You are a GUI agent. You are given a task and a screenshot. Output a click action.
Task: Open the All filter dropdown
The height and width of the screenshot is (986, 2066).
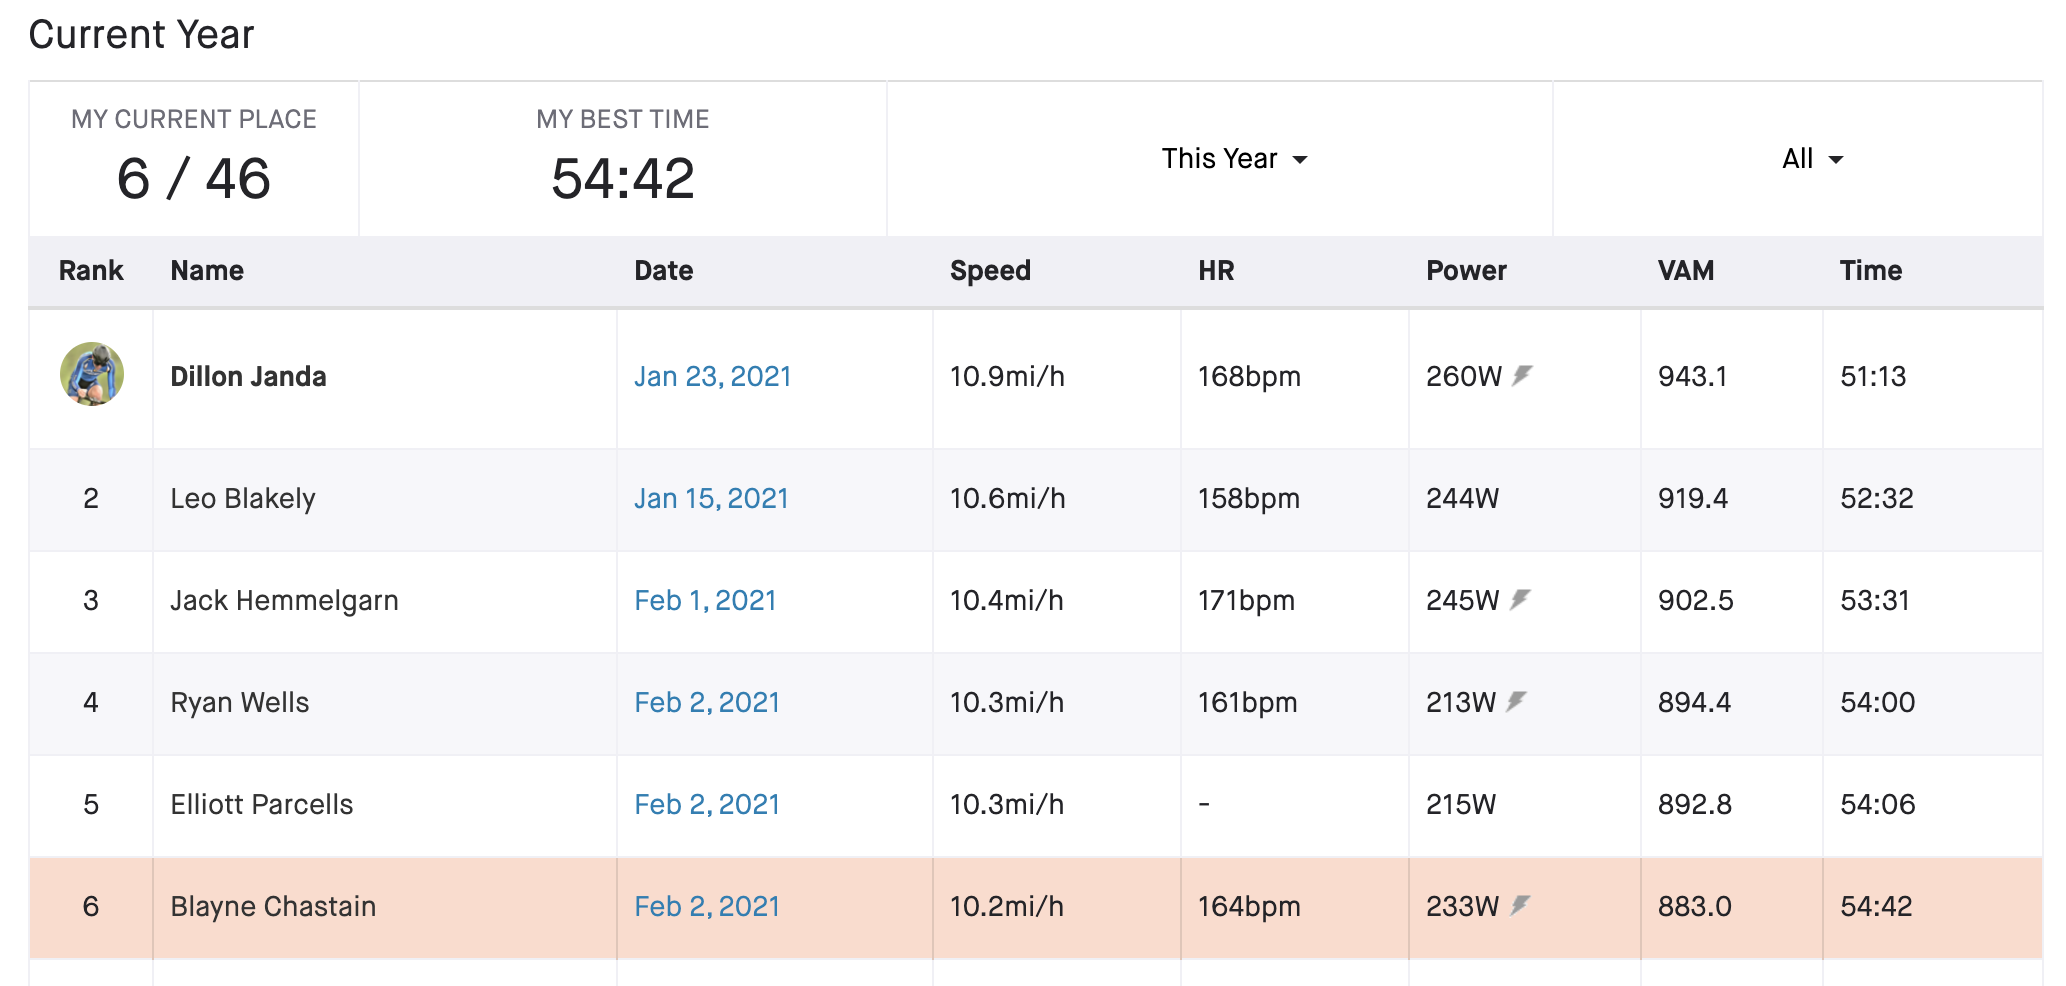tap(1812, 159)
